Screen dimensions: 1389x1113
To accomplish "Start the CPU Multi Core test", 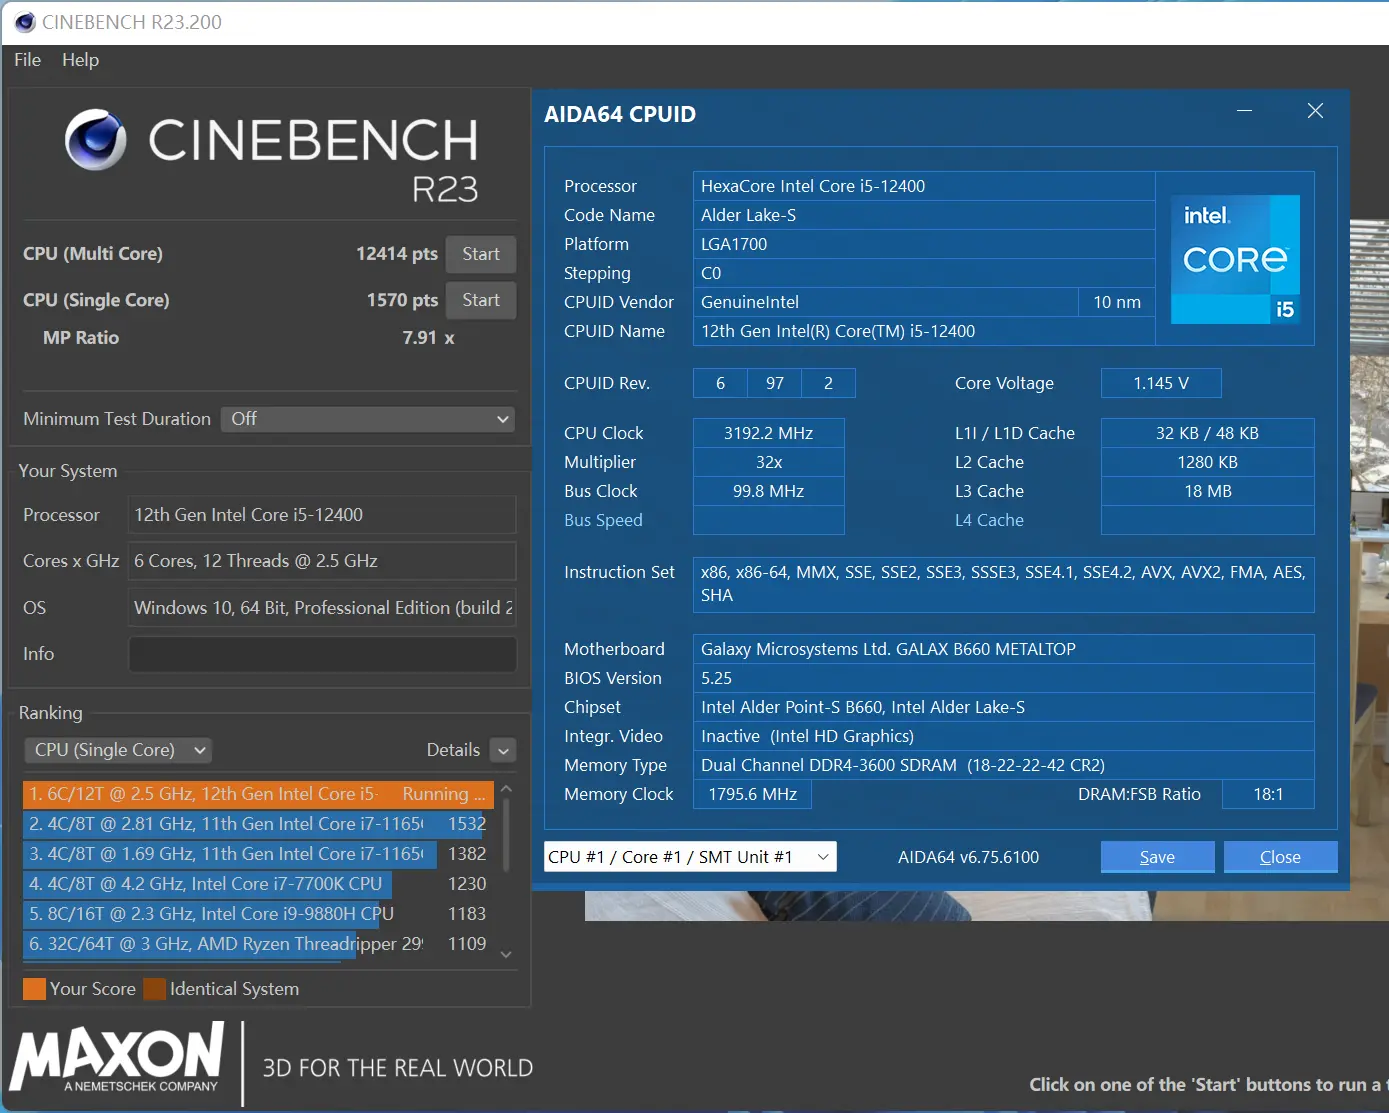I will point(481,254).
